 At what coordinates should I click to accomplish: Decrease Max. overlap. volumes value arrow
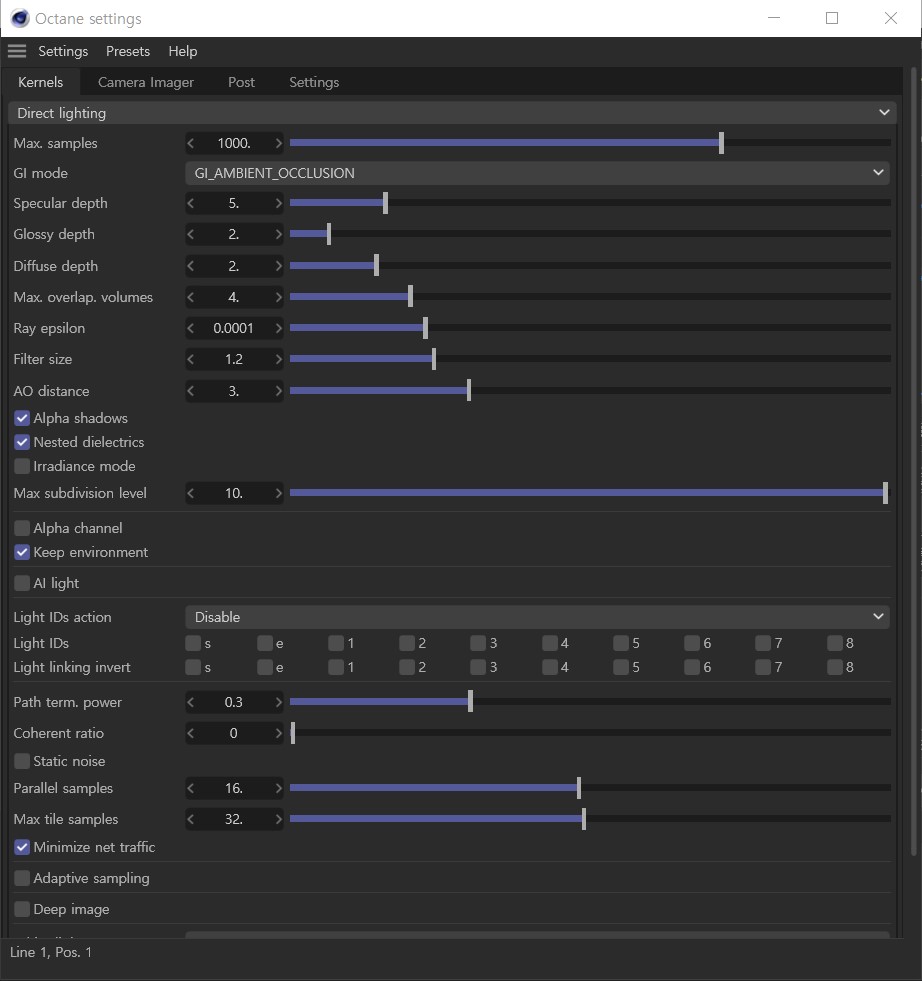191,297
